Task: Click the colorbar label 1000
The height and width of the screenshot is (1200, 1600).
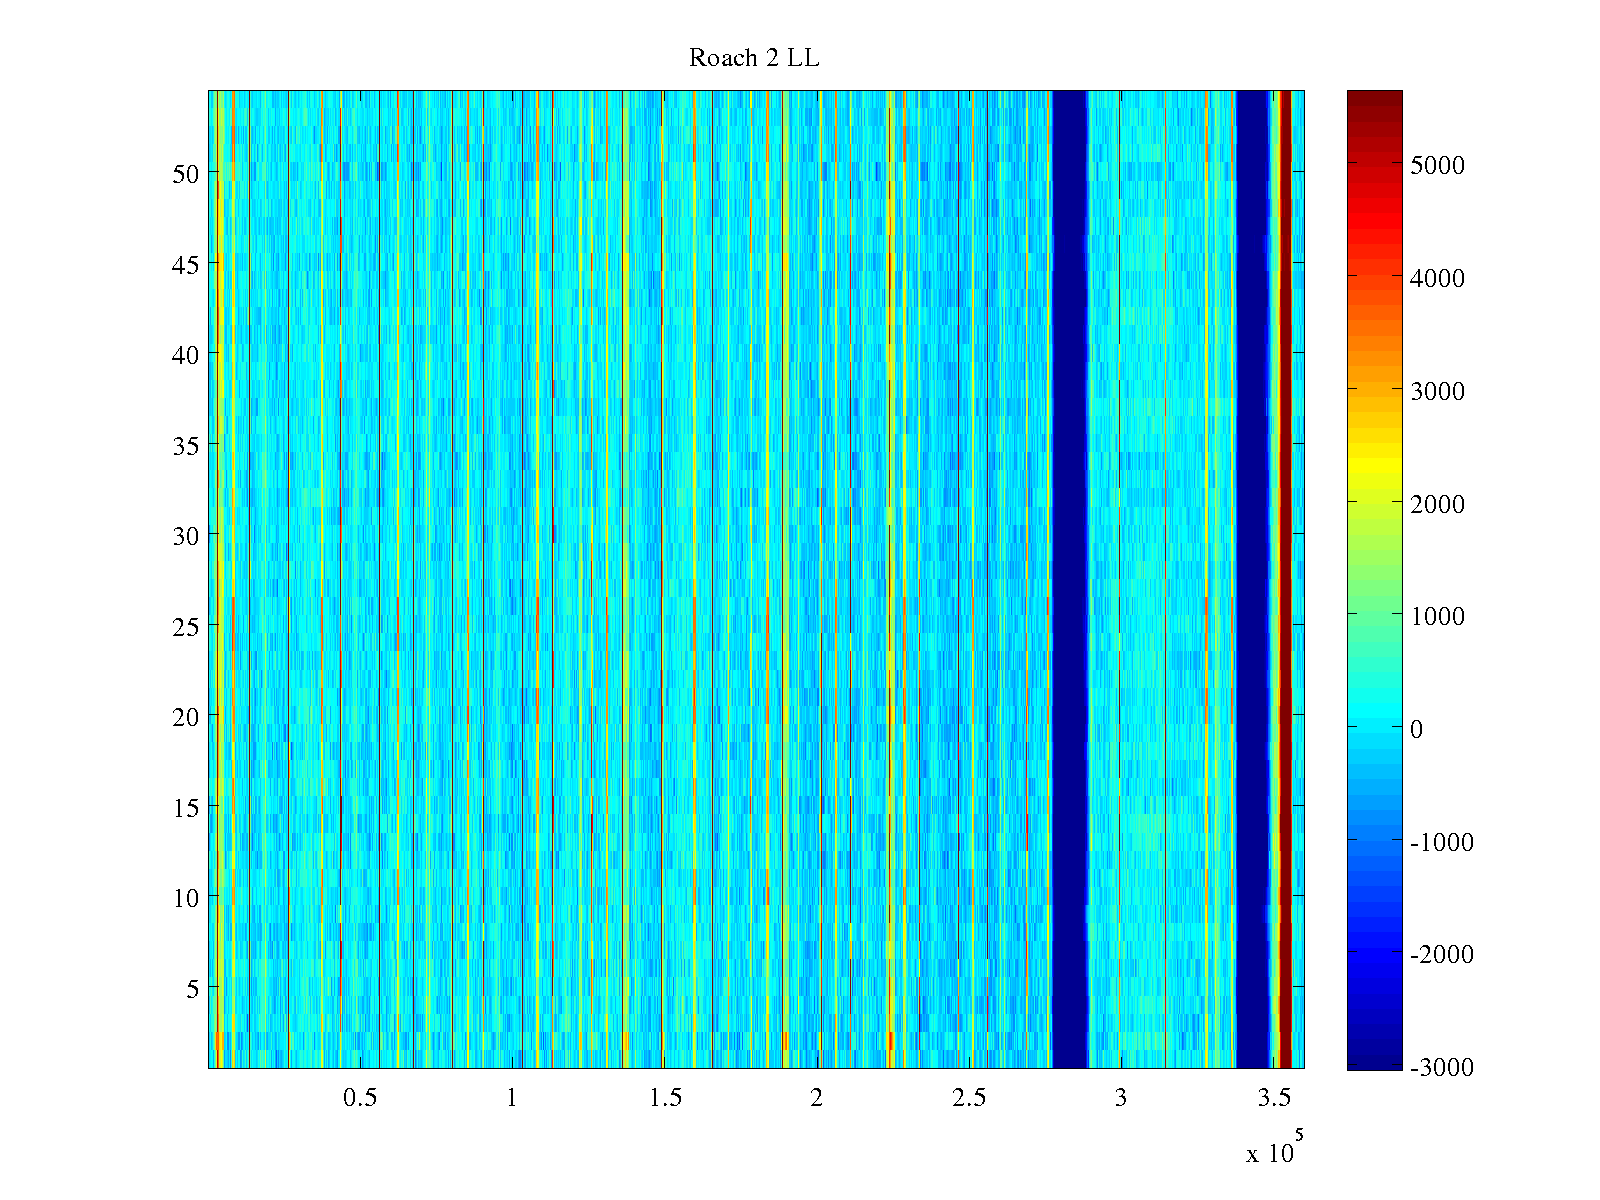Action: click(1437, 616)
